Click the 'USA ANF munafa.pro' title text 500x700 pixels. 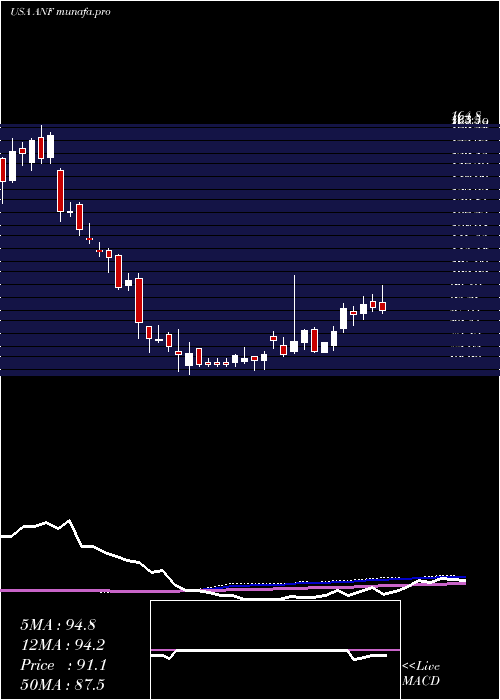point(60,12)
